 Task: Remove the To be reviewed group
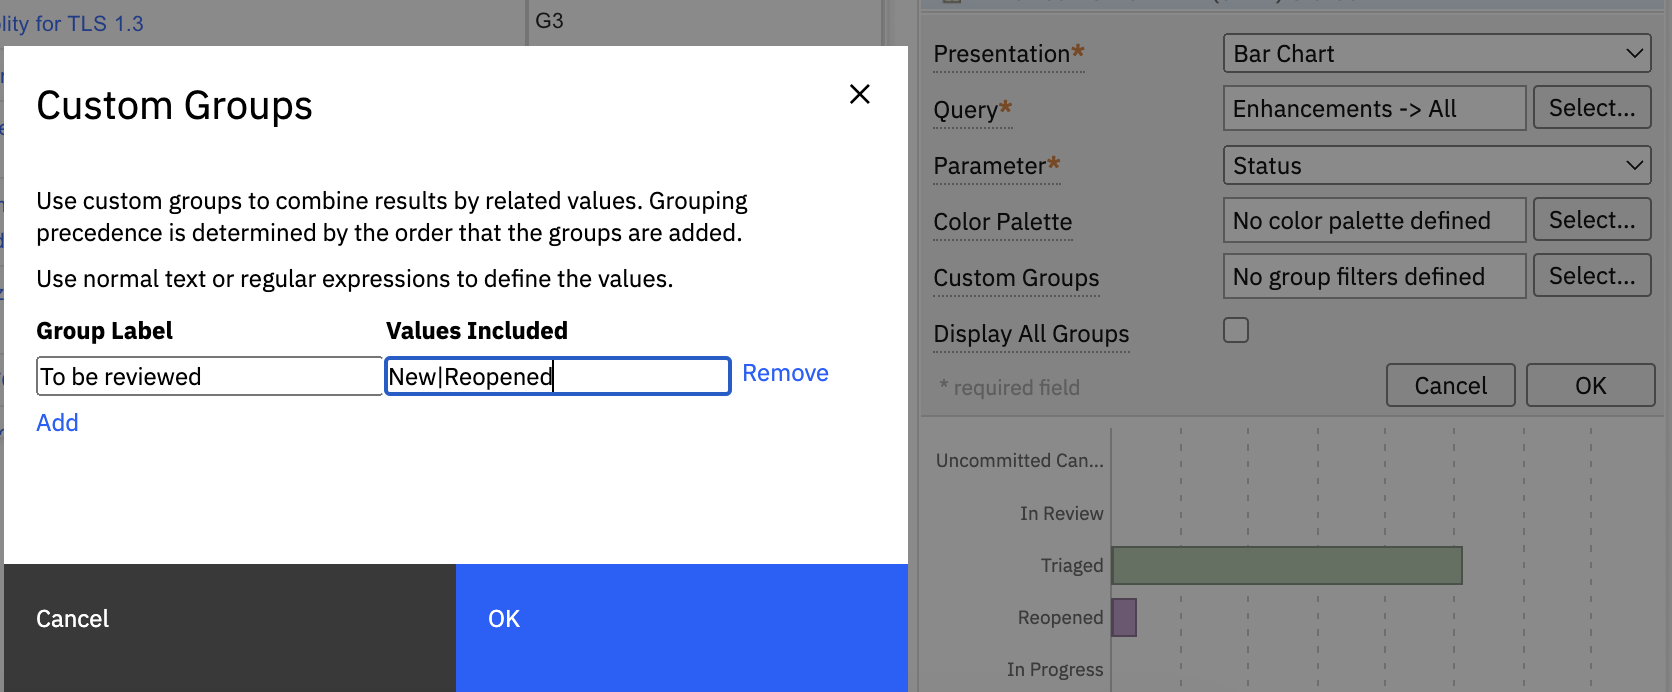tap(784, 373)
